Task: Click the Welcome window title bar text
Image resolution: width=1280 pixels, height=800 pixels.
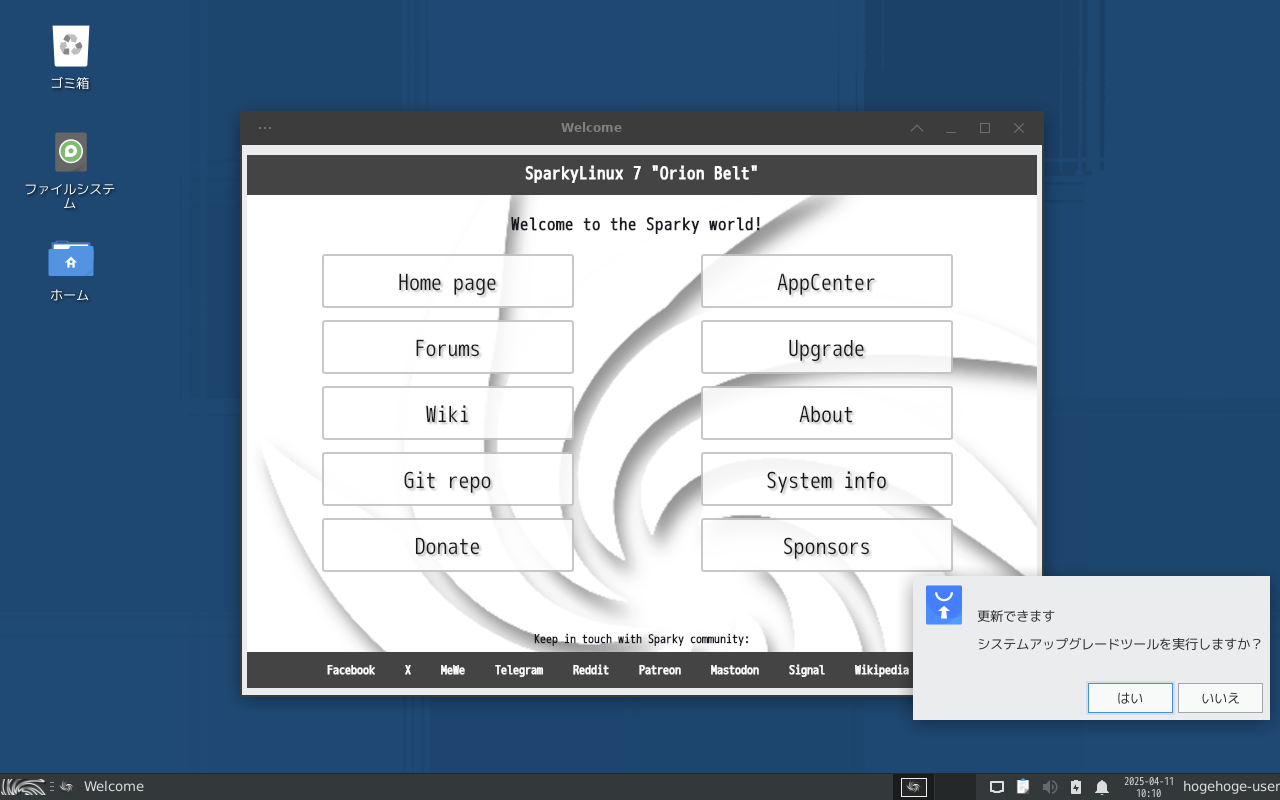Action: pos(591,128)
